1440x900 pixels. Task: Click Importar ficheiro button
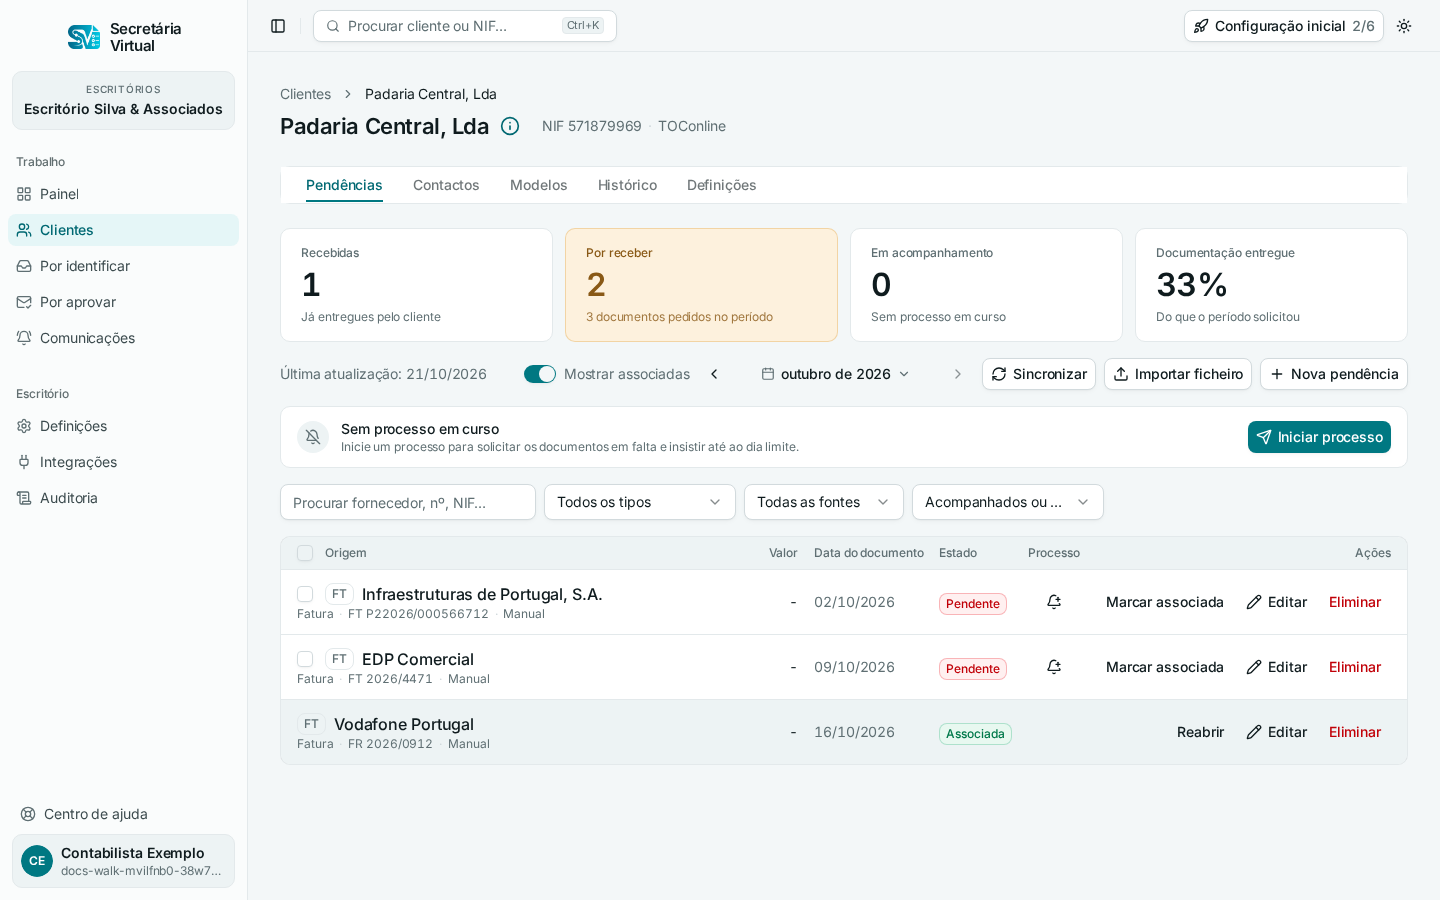coord(1178,374)
